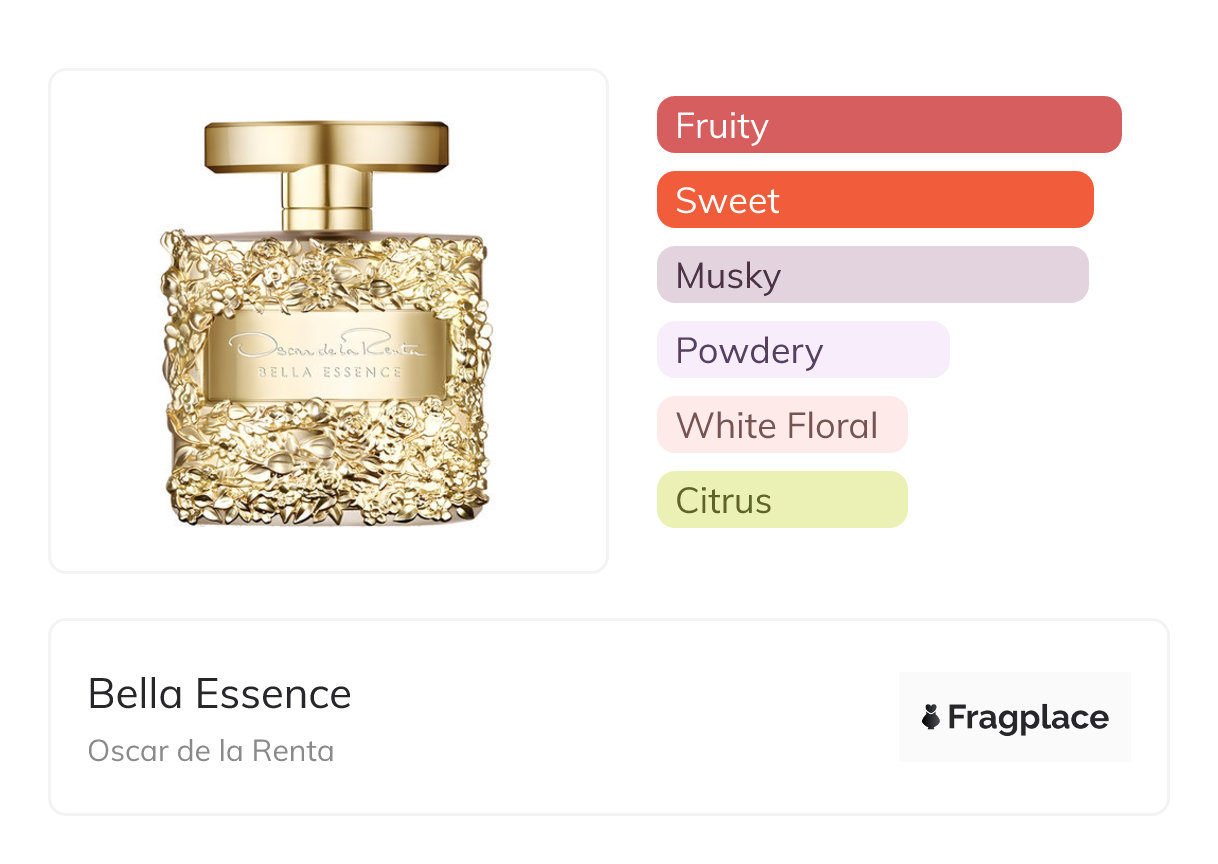The width and height of the screenshot is (1218, 864).
Task: Click the Fragplace wordmark text
Action: [1028, 718]
